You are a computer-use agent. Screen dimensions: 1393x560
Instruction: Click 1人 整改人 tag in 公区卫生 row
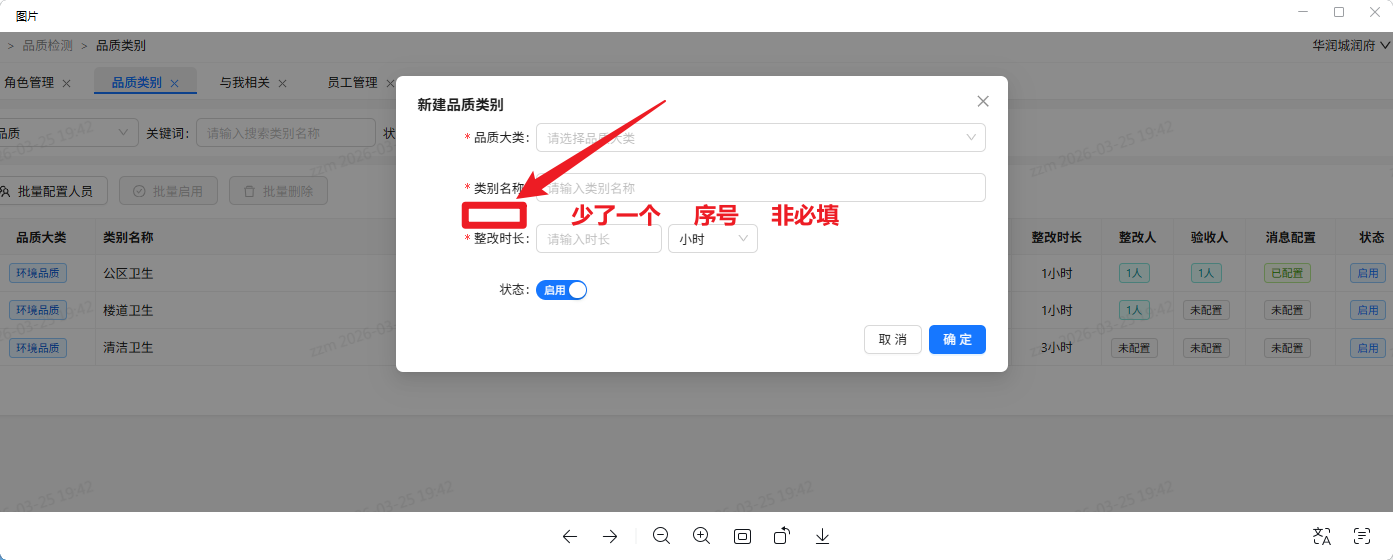(1134, 272)
